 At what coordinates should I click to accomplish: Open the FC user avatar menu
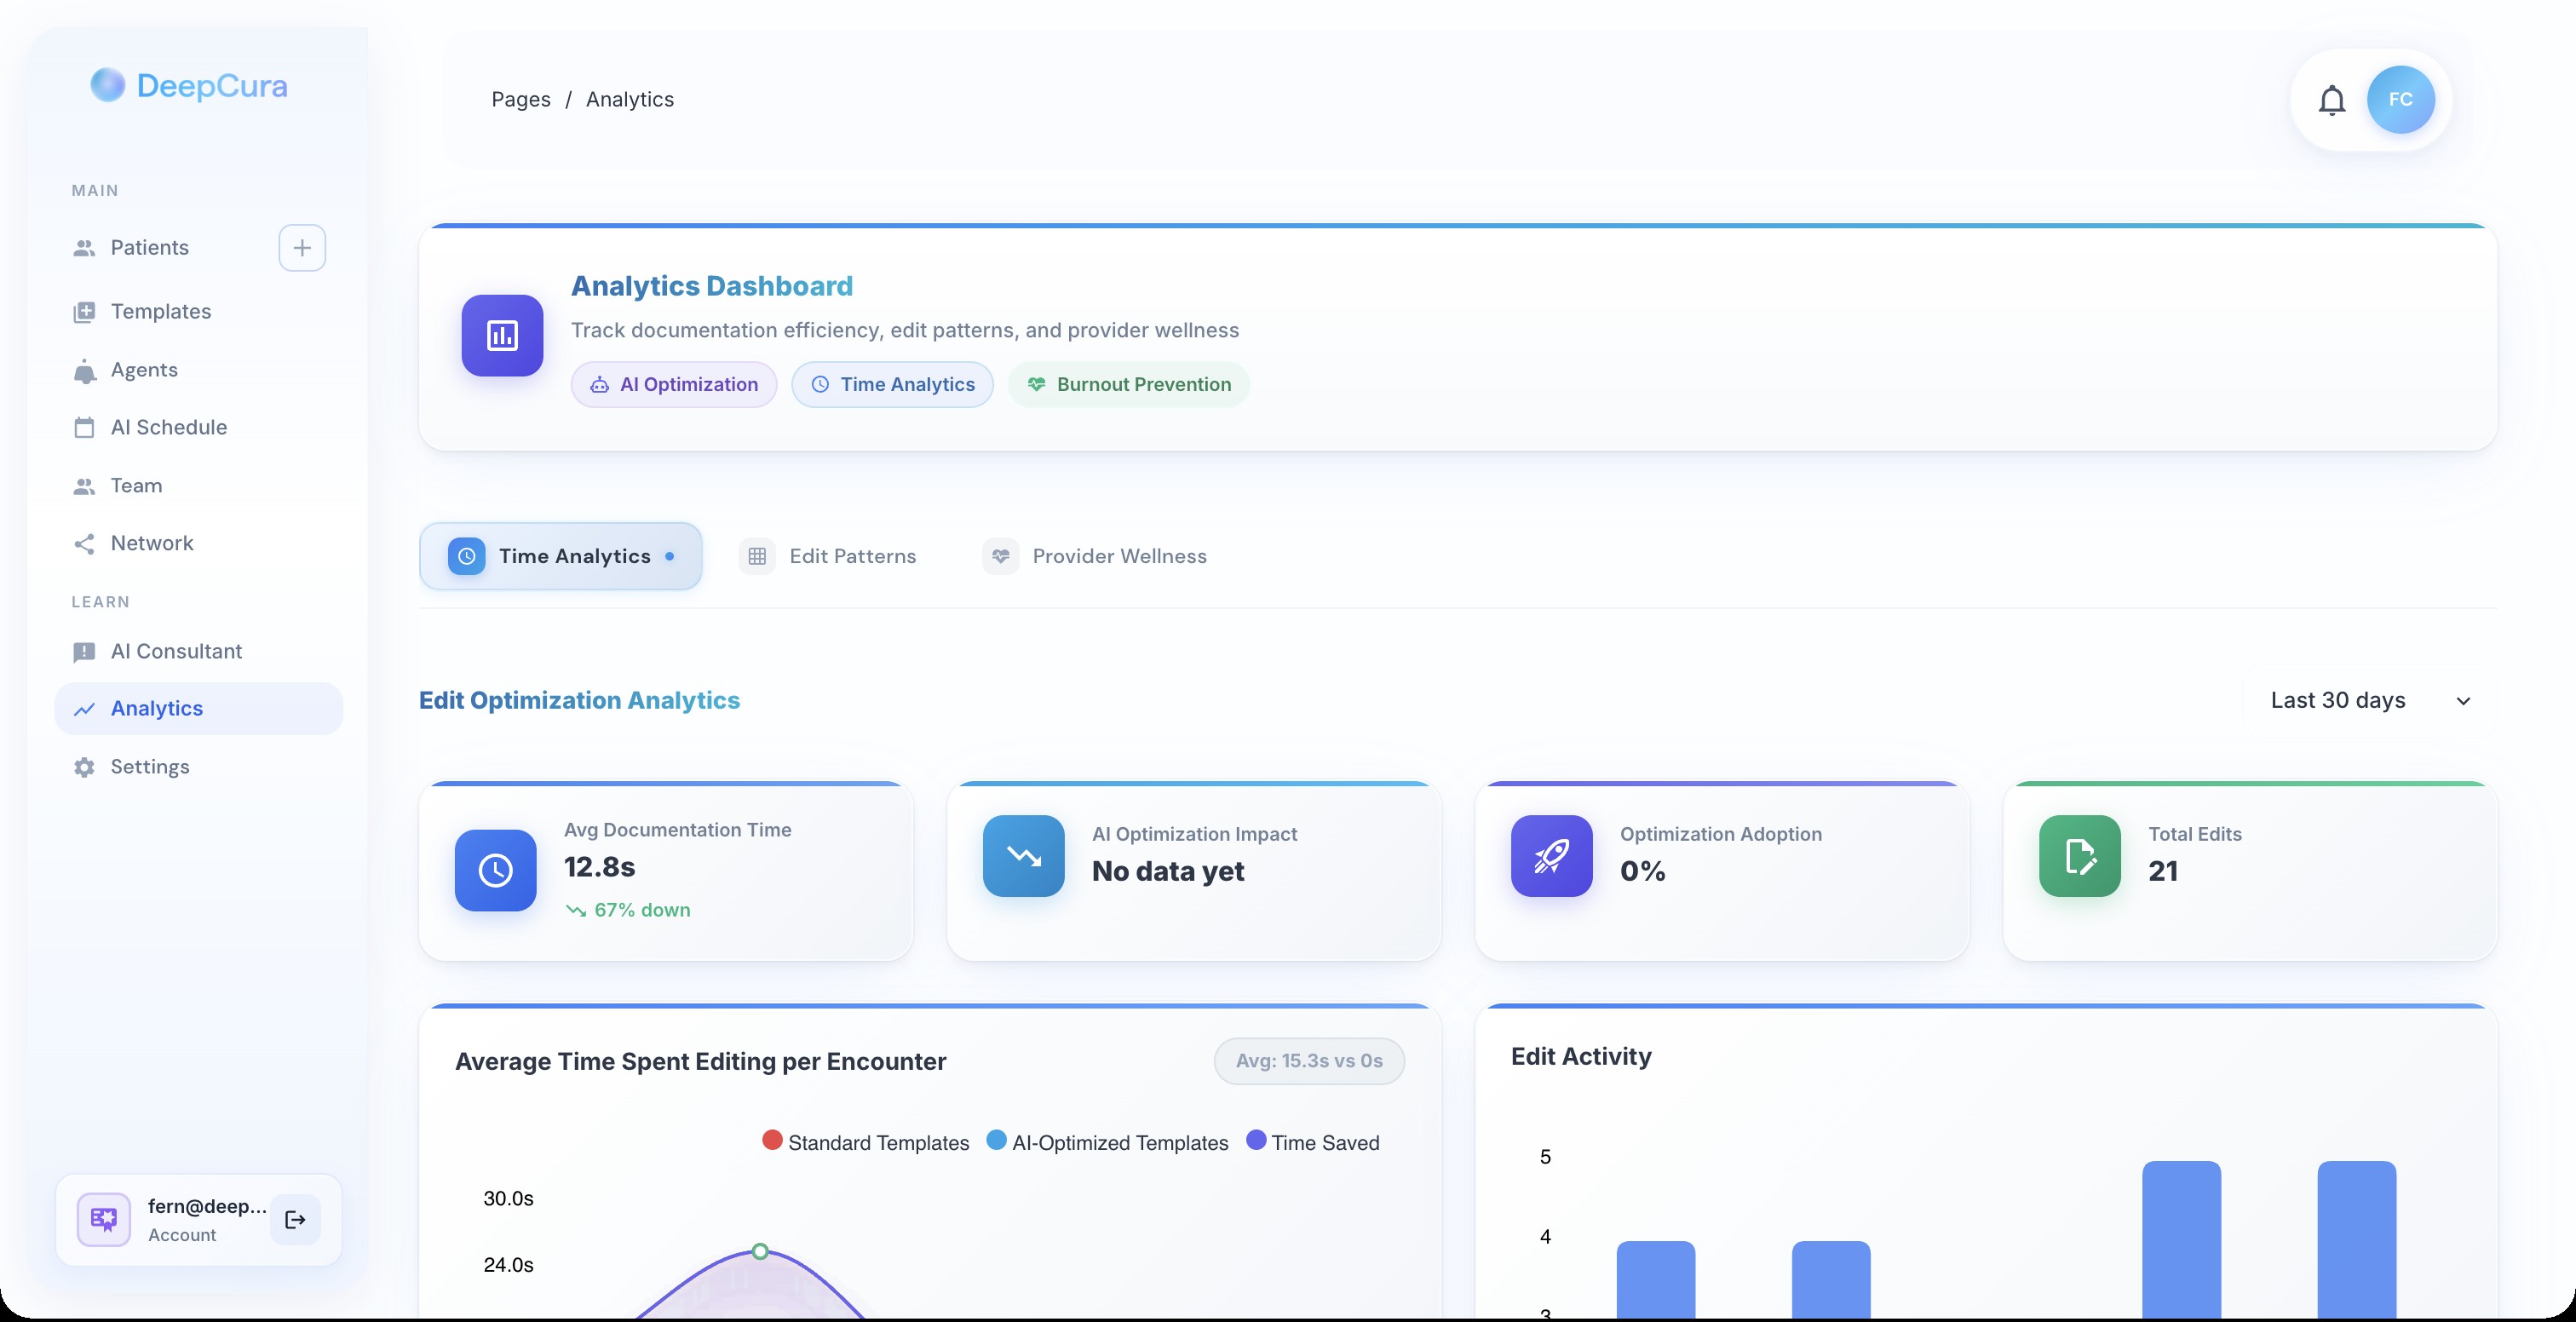[2400, 100]
